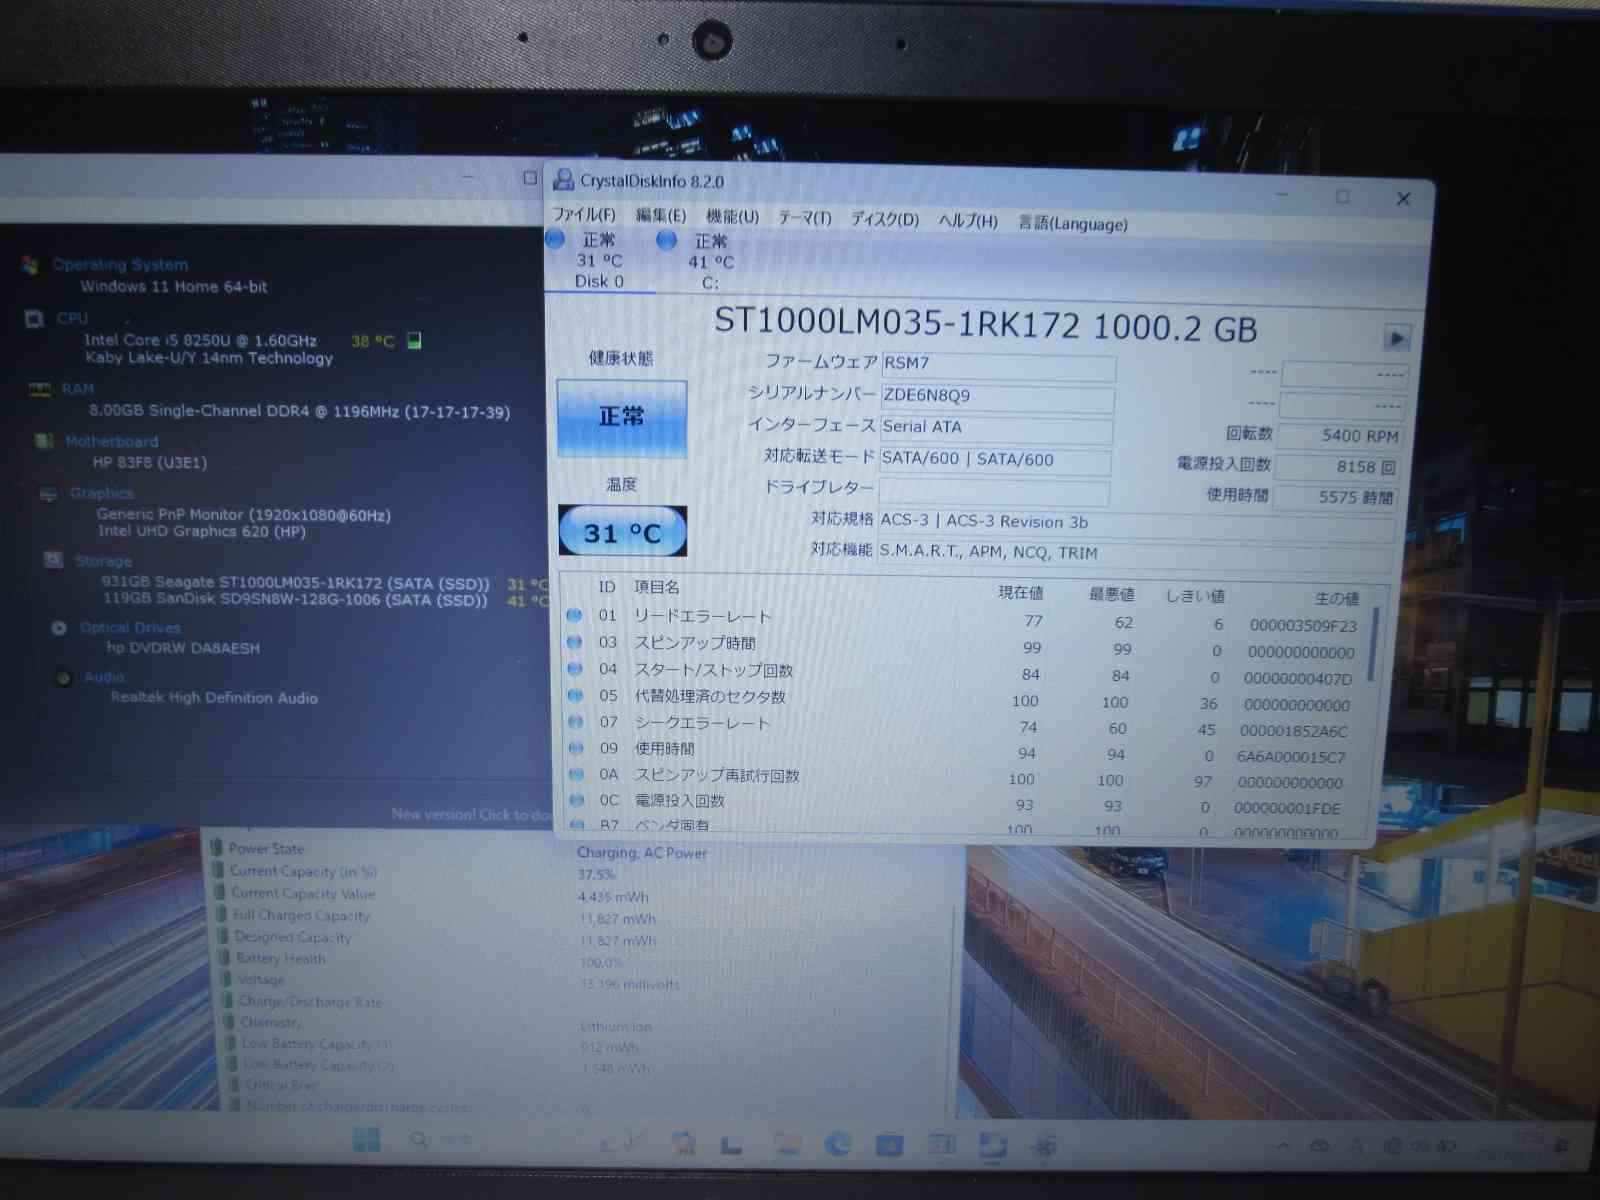Image resolution: width=1600 pixels, height=1200 pixels.
Task: Click the status dot for row 0C 電源投入回数
Action: point(576,800)
